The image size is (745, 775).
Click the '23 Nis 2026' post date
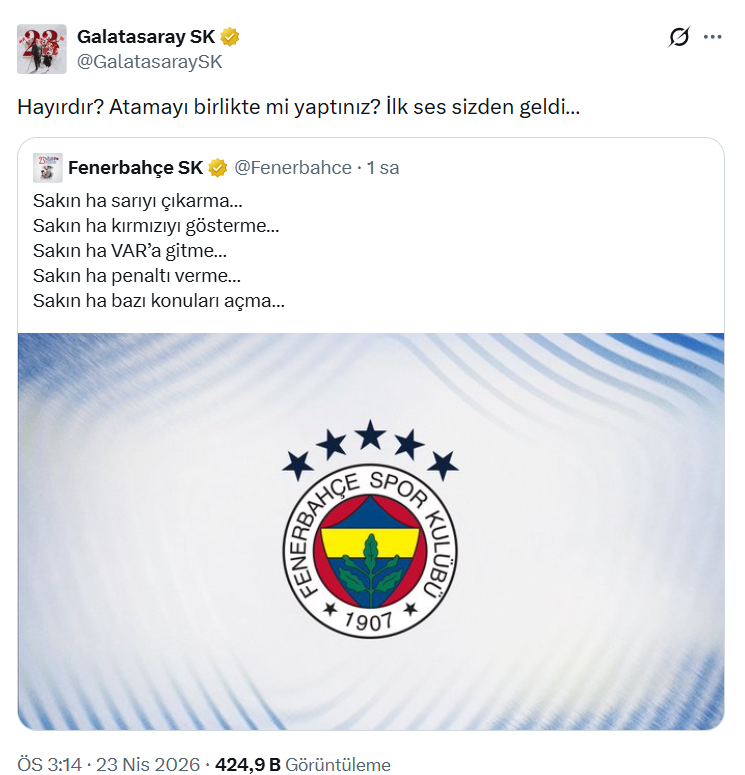pyautogui.click(x=148, y=765)
